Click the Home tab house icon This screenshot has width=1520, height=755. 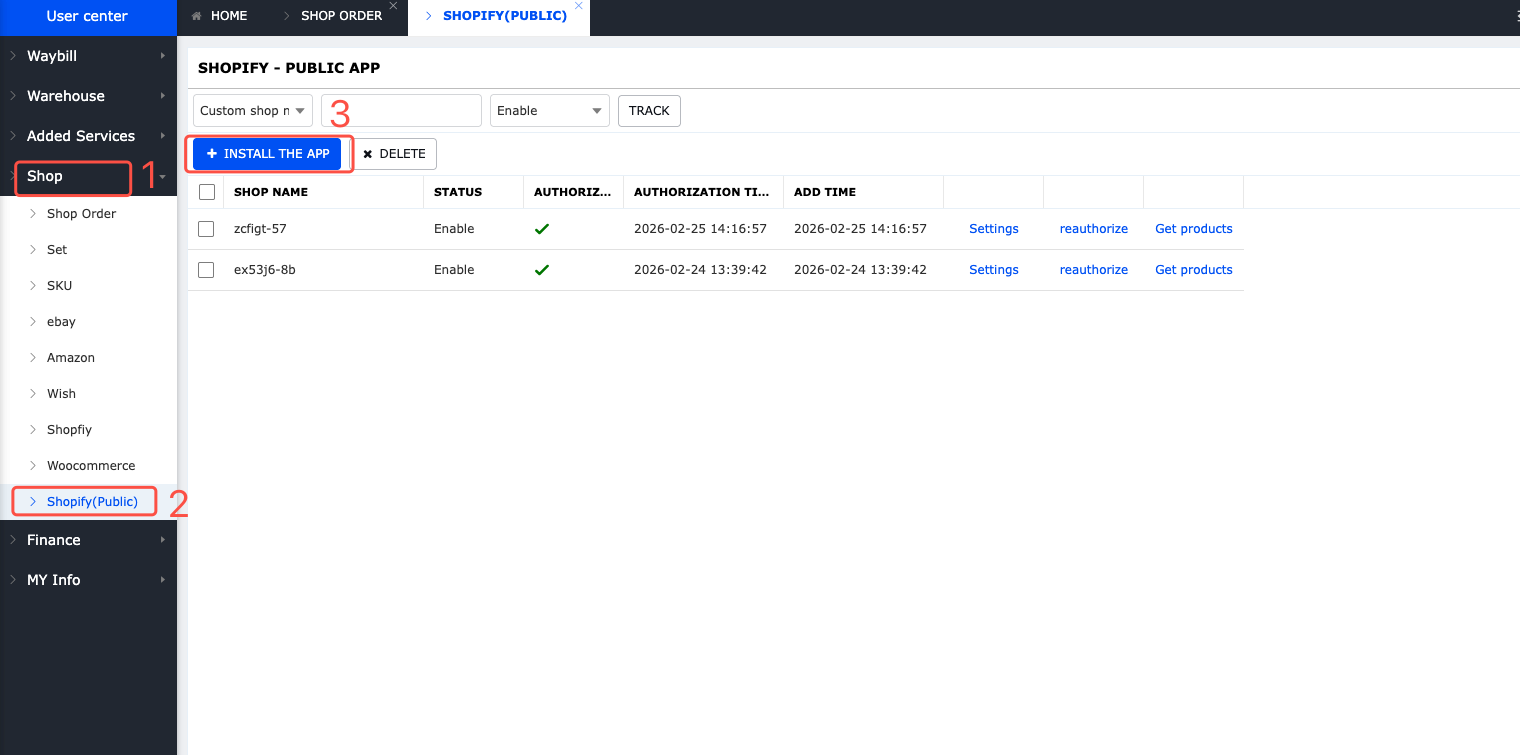[196, 16]
